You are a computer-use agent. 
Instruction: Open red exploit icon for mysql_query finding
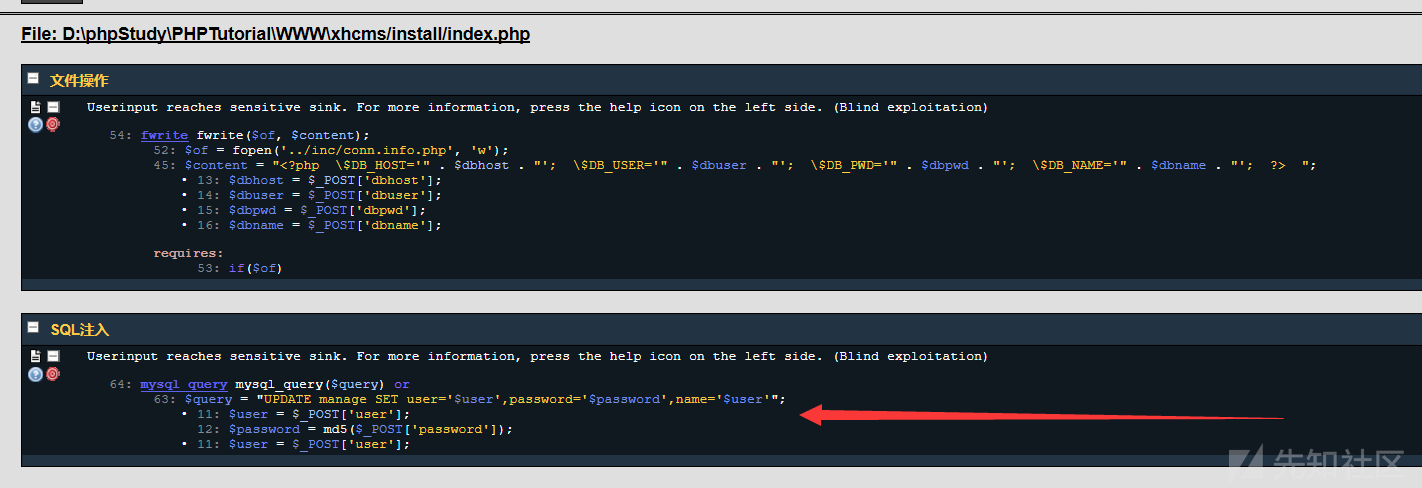[53, 374]
